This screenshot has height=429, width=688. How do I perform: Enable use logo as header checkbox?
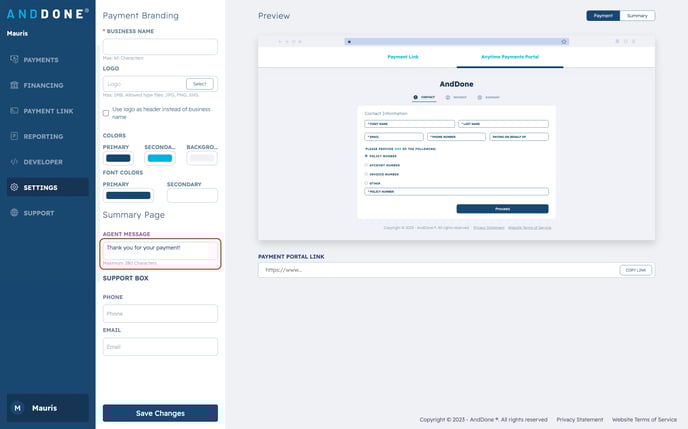click(106, 113)
